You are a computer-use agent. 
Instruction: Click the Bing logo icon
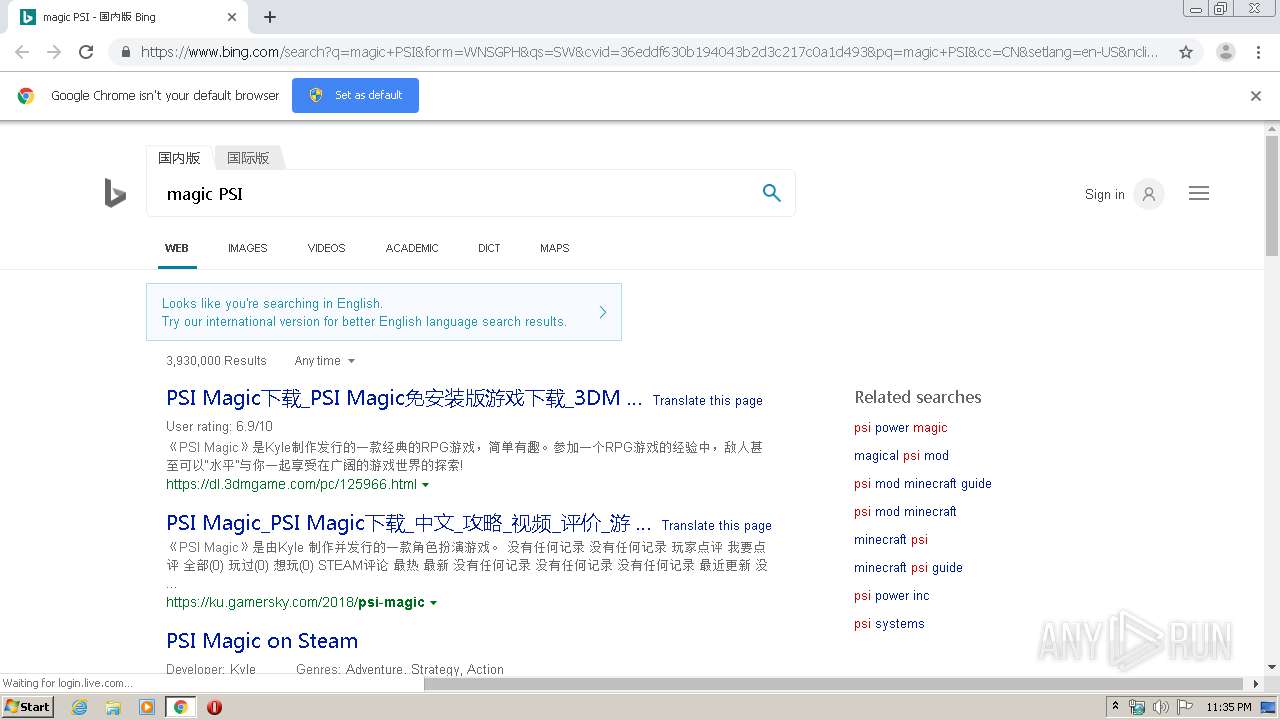pos(115,193)
